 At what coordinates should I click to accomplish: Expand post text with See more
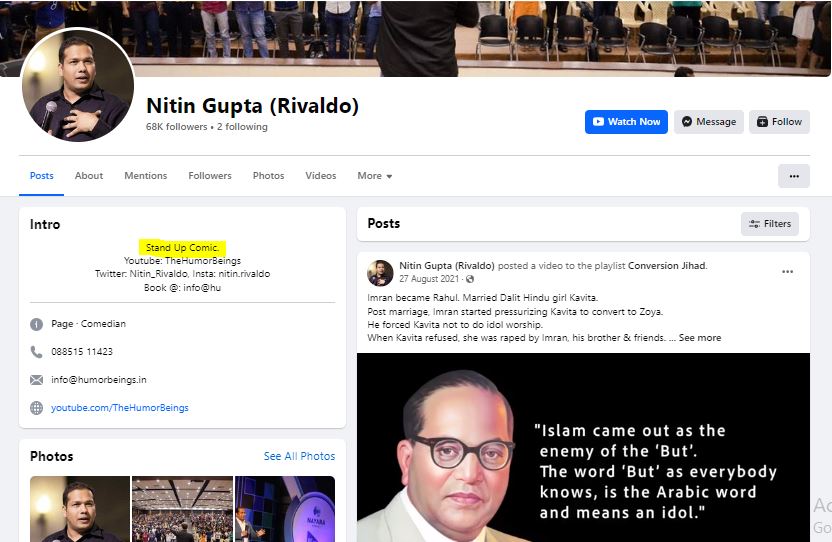tap(700, 338)
